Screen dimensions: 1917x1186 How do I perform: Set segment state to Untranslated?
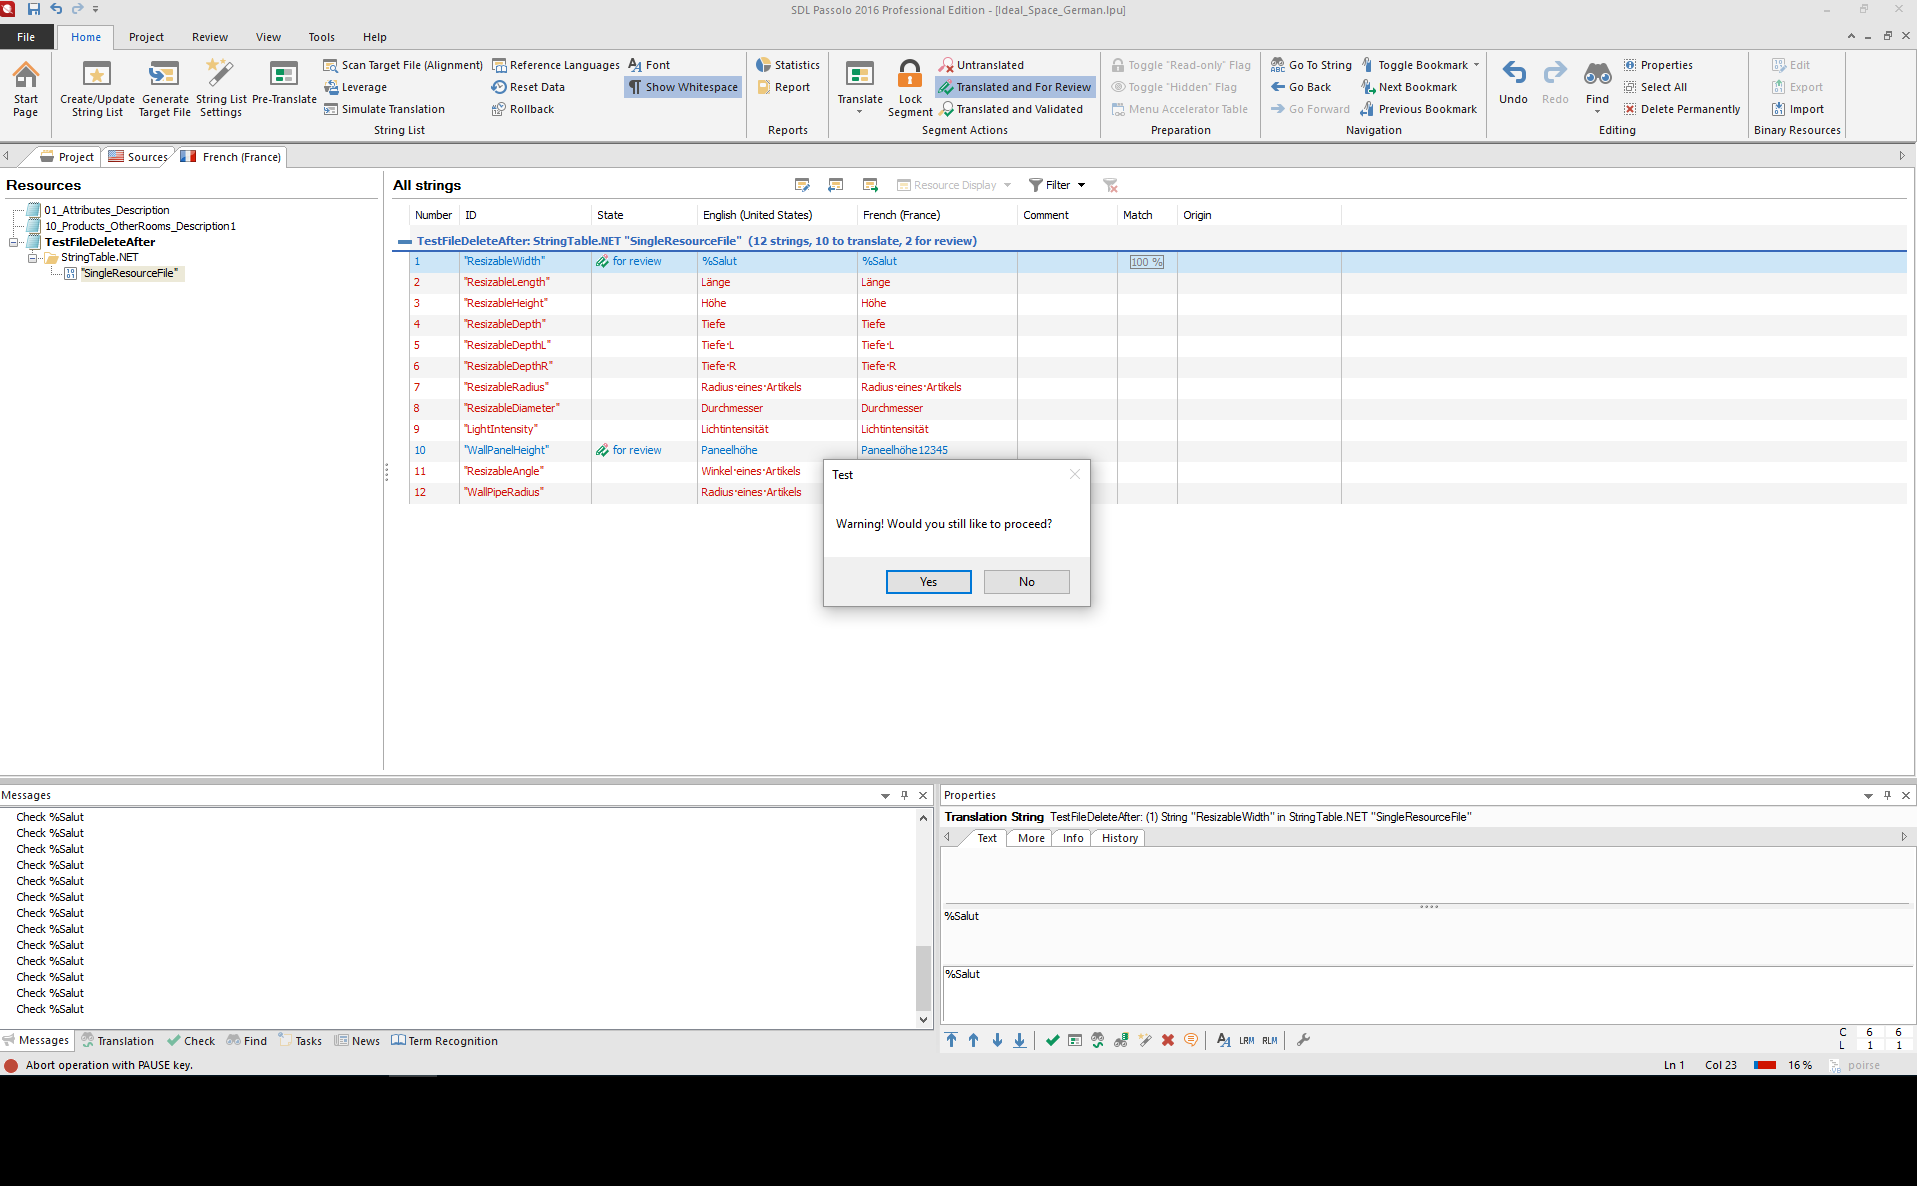981,65
